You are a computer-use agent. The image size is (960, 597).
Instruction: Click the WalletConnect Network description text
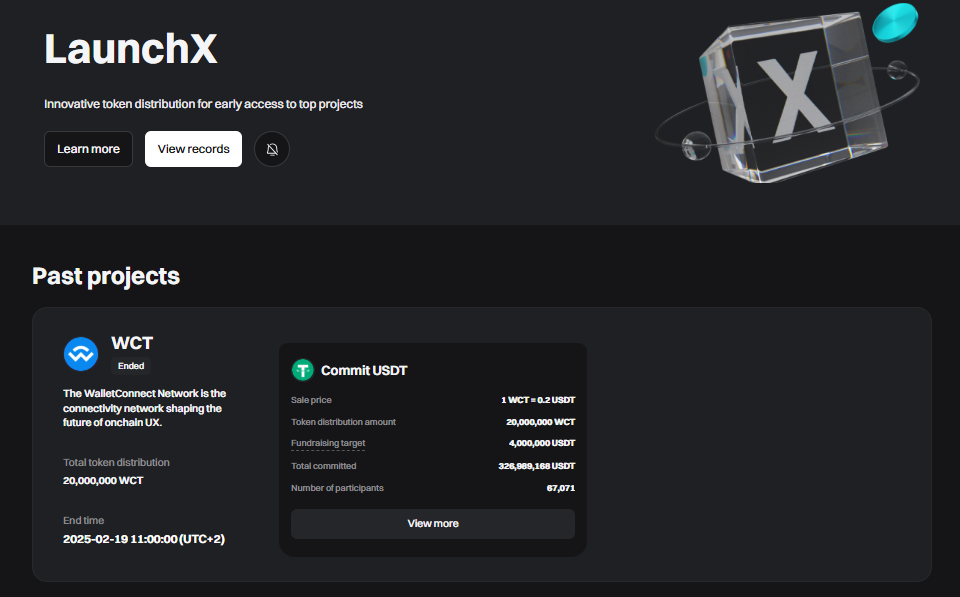click(144, 408)
